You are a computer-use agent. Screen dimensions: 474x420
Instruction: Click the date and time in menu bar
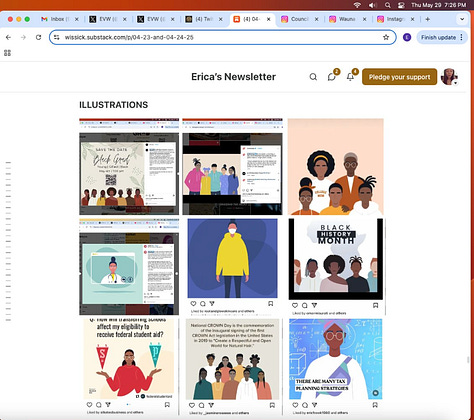click(438, 5)
